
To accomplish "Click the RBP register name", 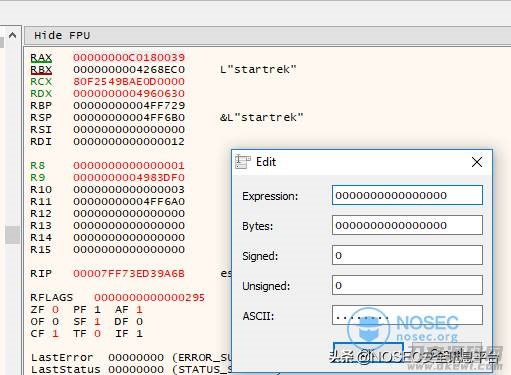I will point(41,105).
